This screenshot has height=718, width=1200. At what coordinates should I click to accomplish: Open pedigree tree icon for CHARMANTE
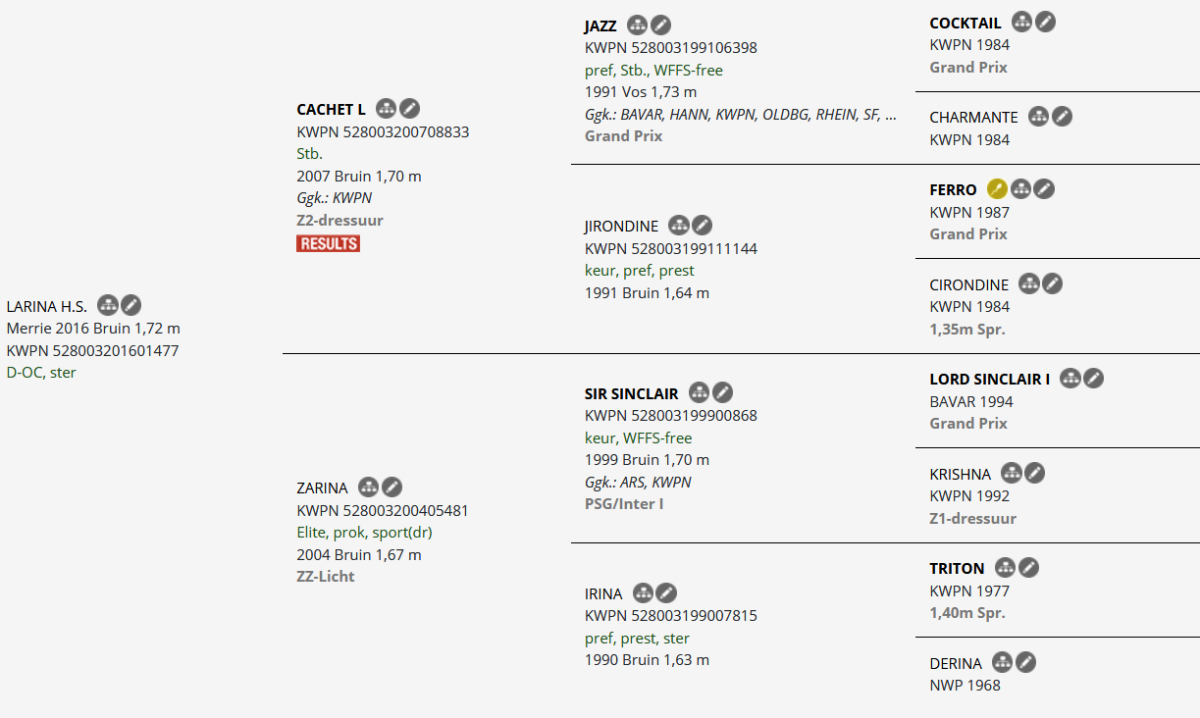(1039, 116)
